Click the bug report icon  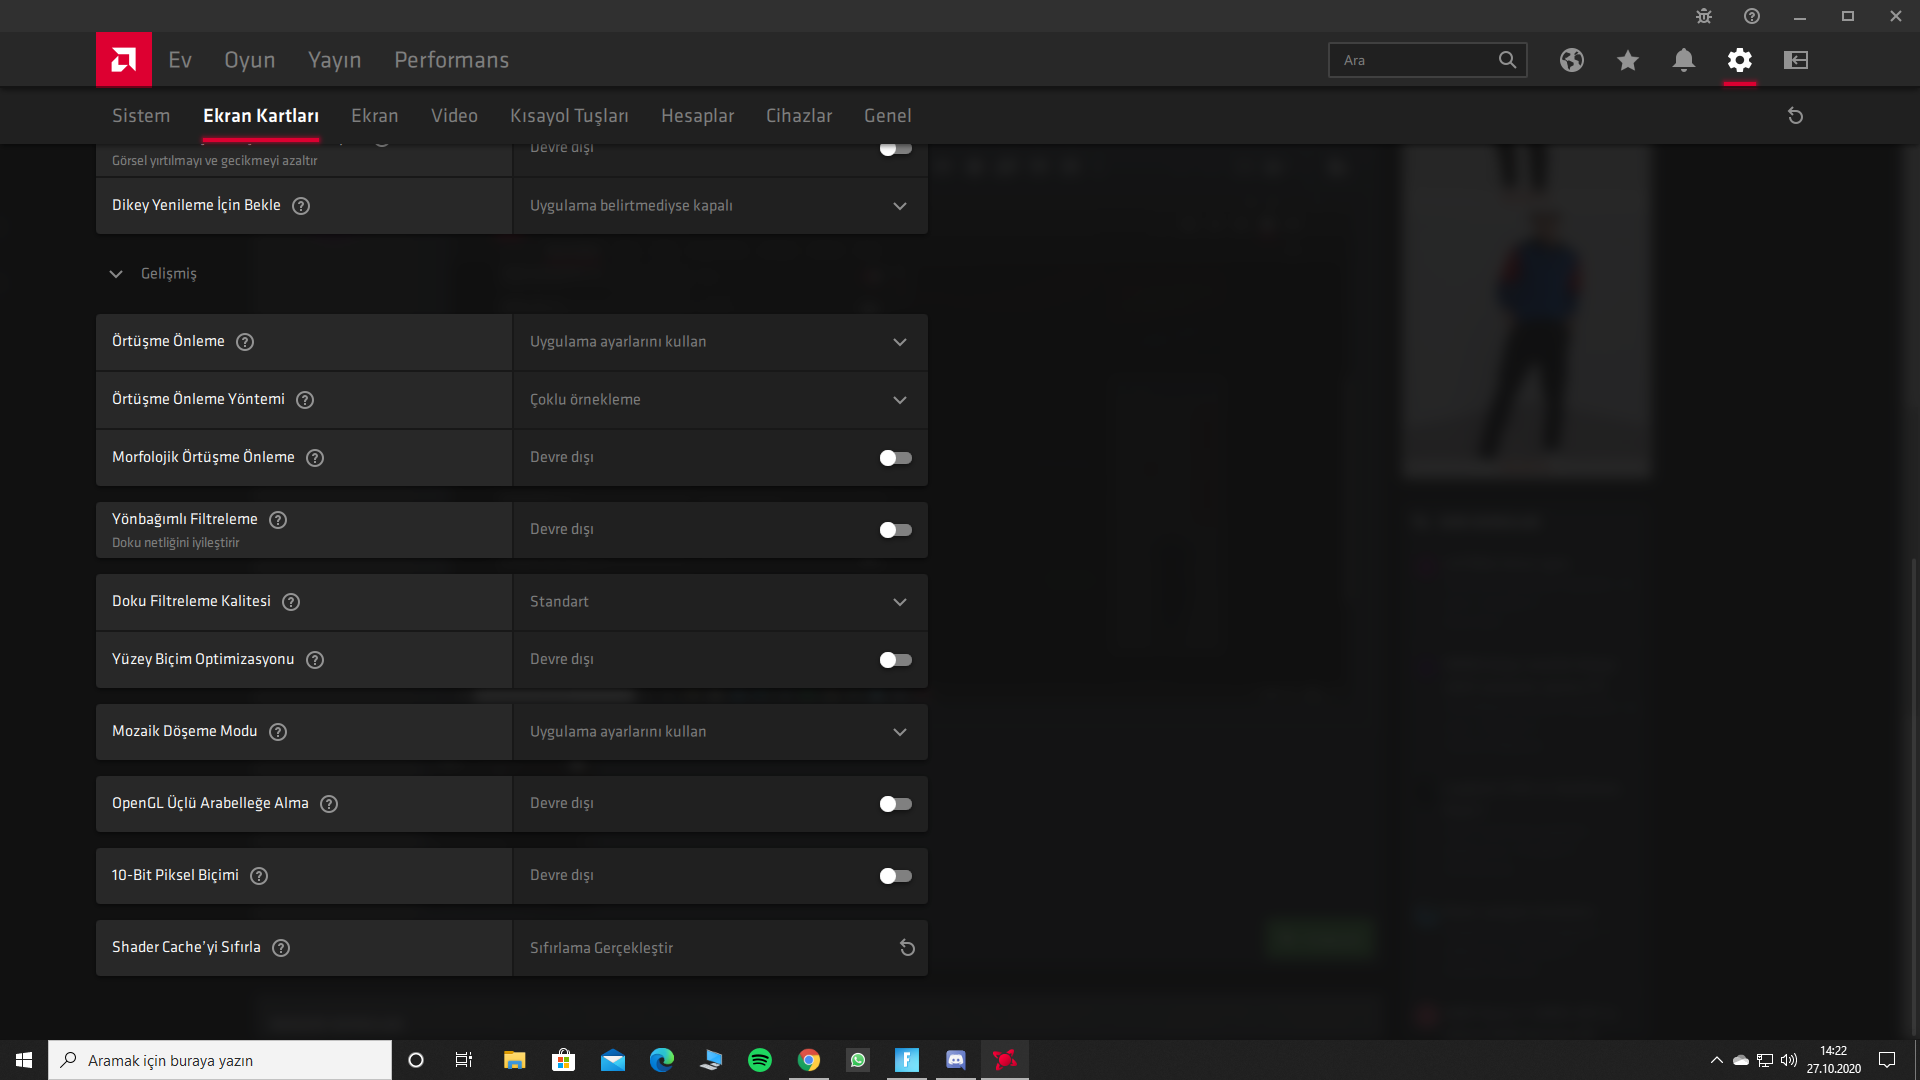pyautogui.click(x=1703, y=16)
